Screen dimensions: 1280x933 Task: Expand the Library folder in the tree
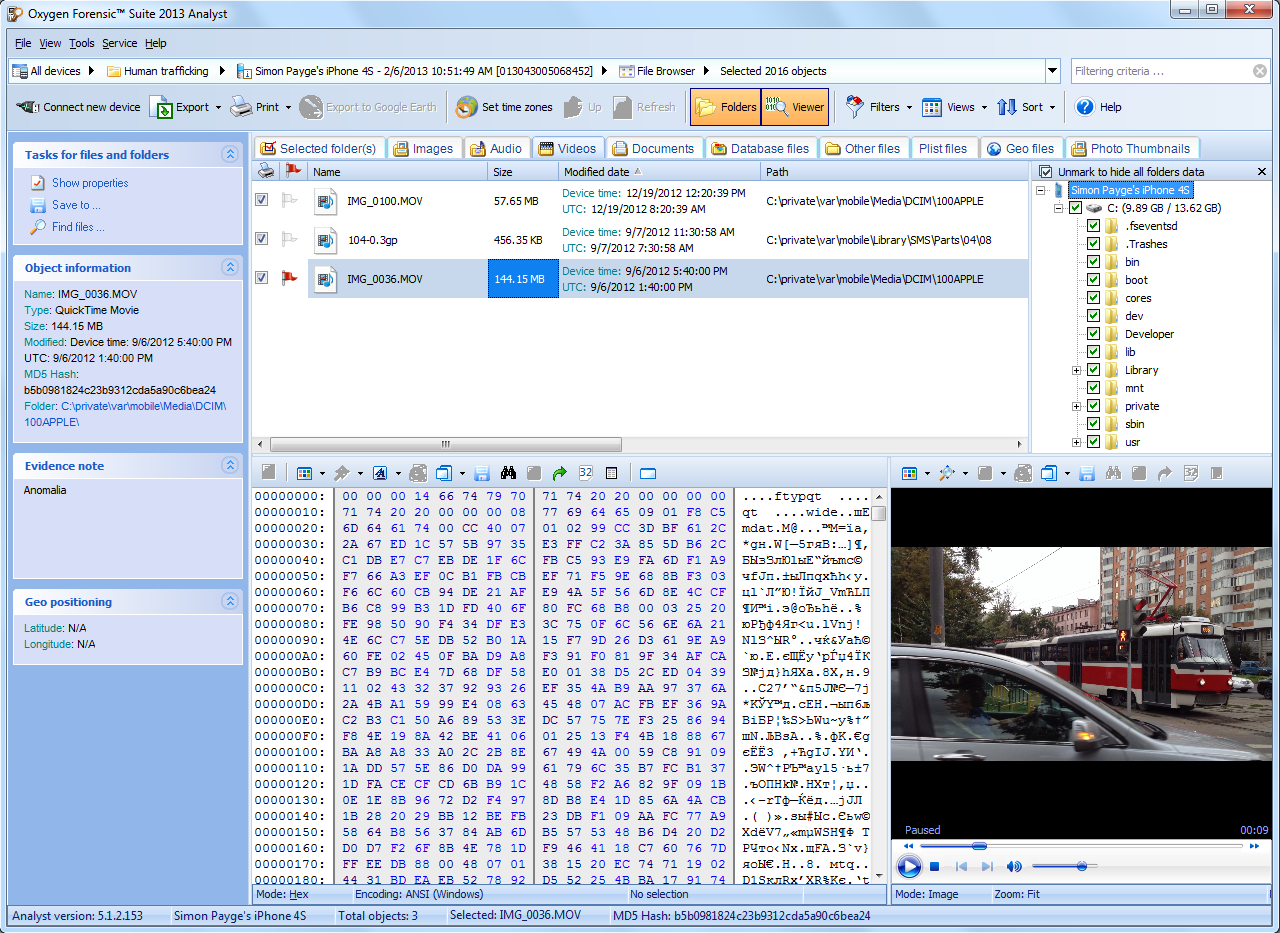1077,370
